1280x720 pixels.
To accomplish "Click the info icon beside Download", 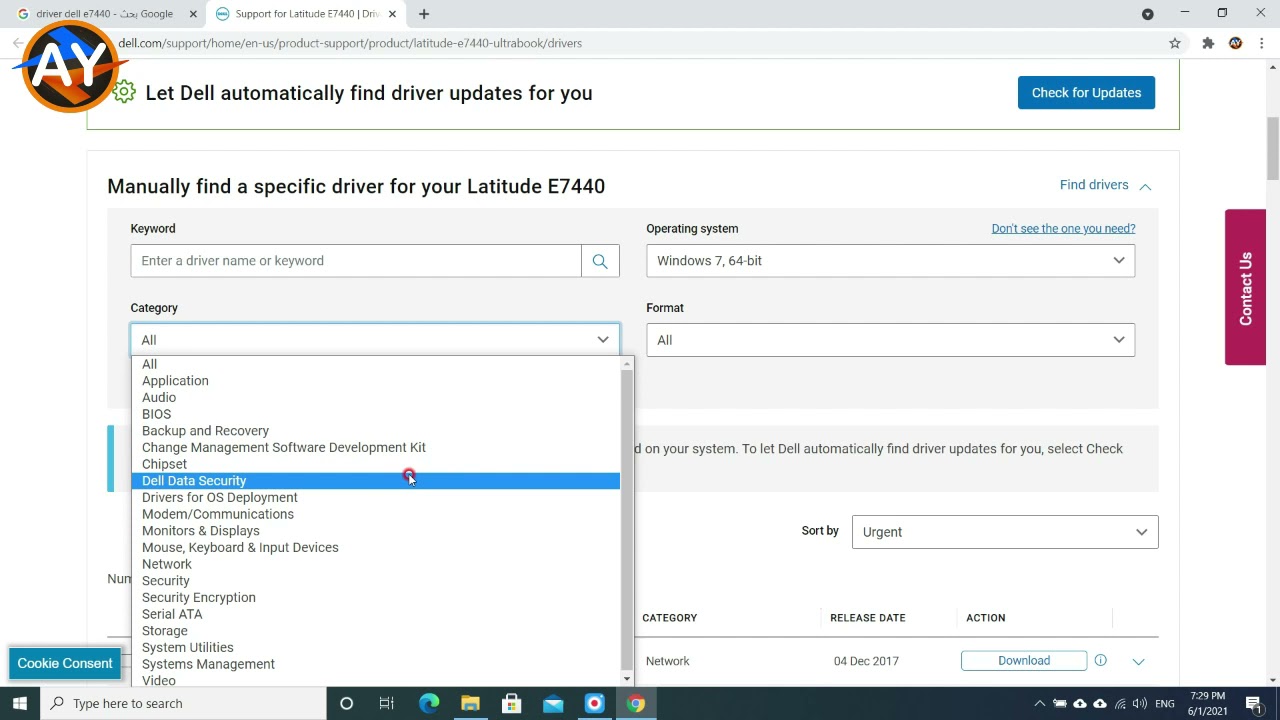I will pyautogui.click(x=1100, y=660).
